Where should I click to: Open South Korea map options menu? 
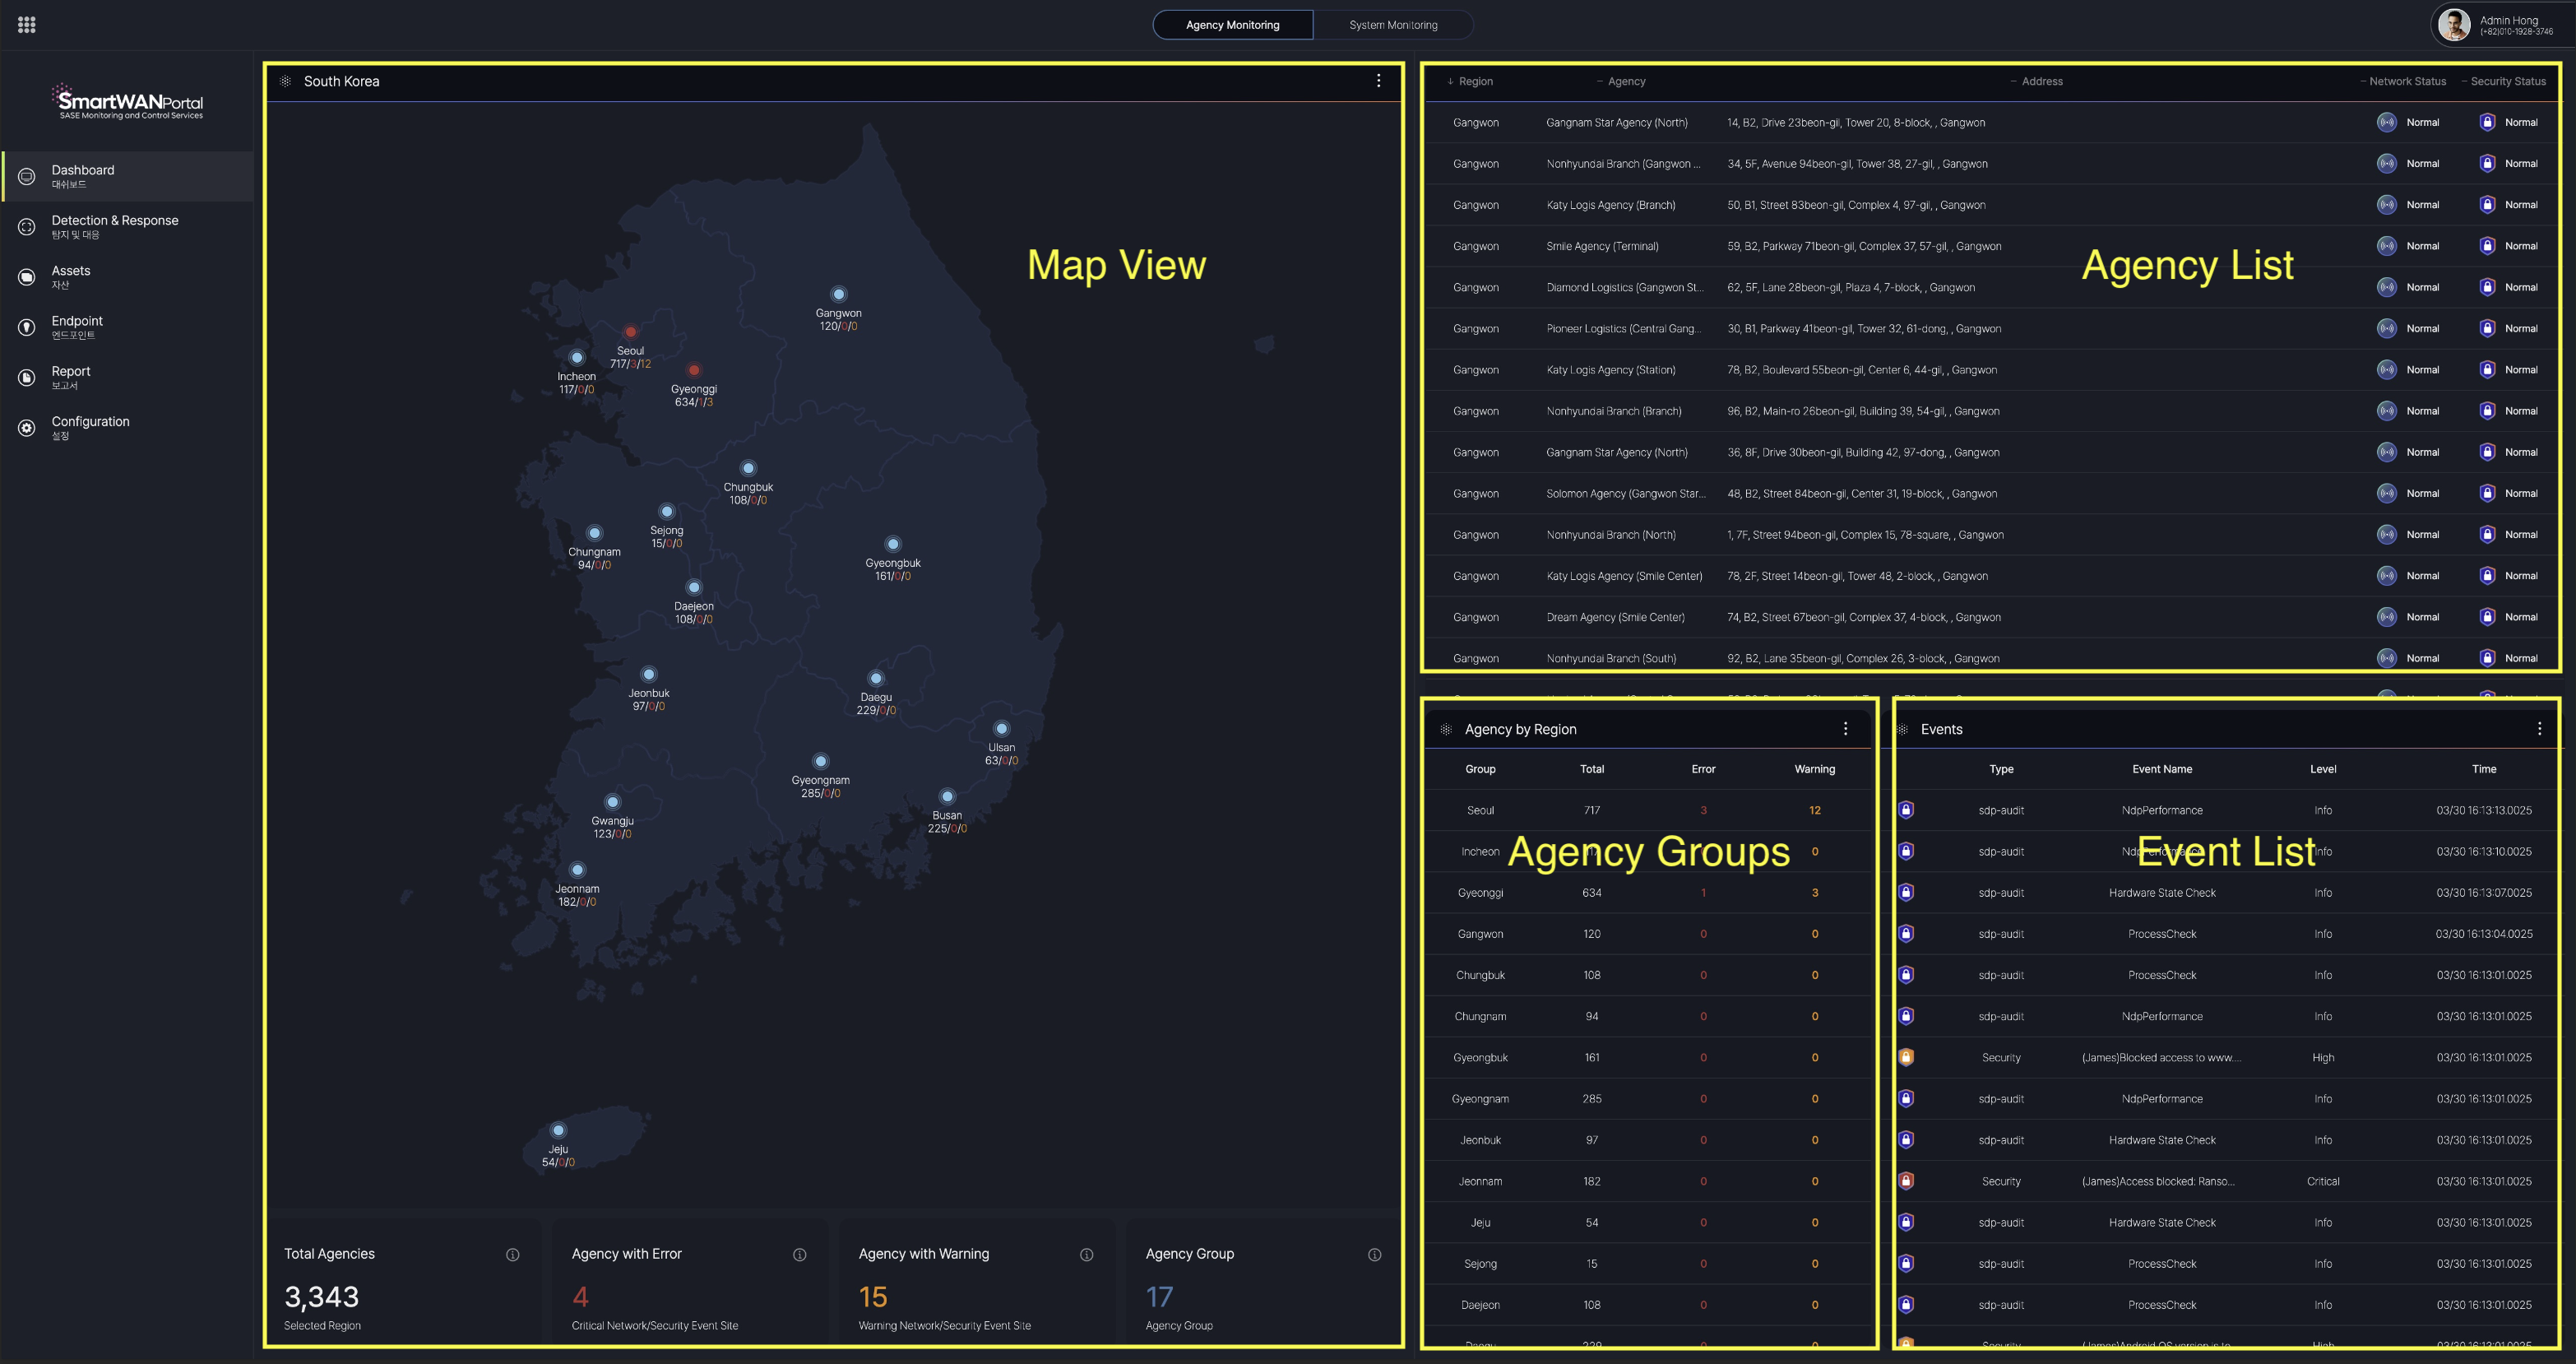1379,81
